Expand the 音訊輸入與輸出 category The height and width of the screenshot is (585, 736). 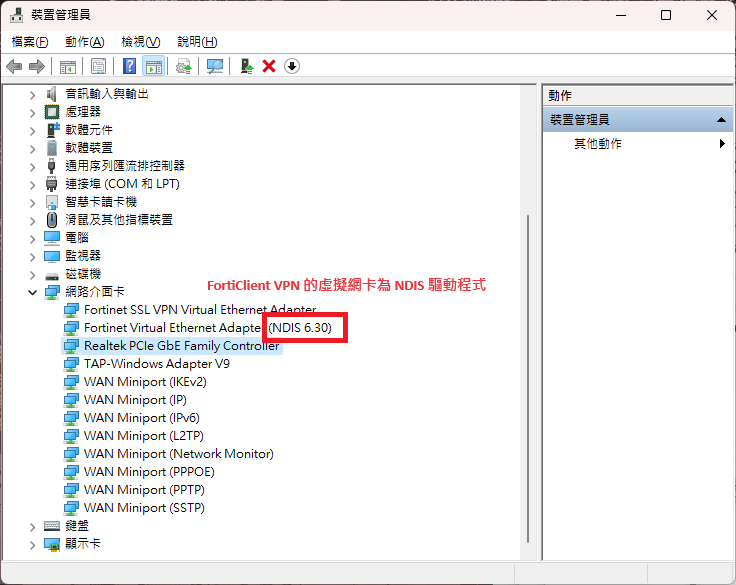[x=32, y=94]
